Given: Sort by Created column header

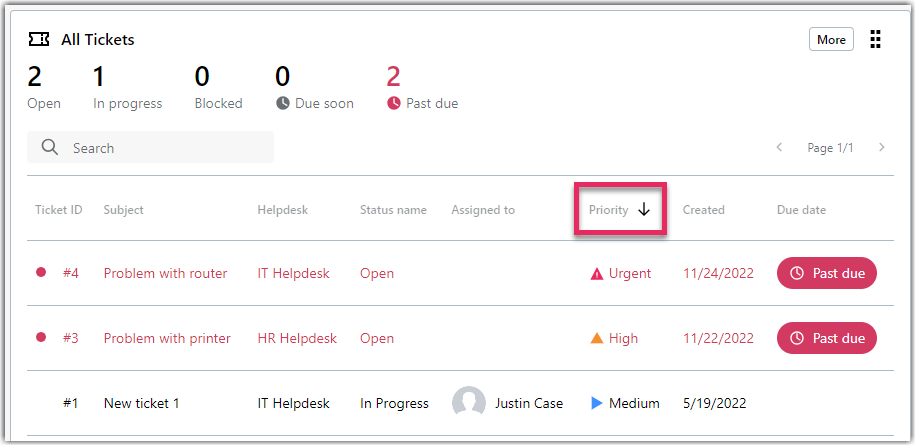Looking at the screenshot, I should coord(703,210).
